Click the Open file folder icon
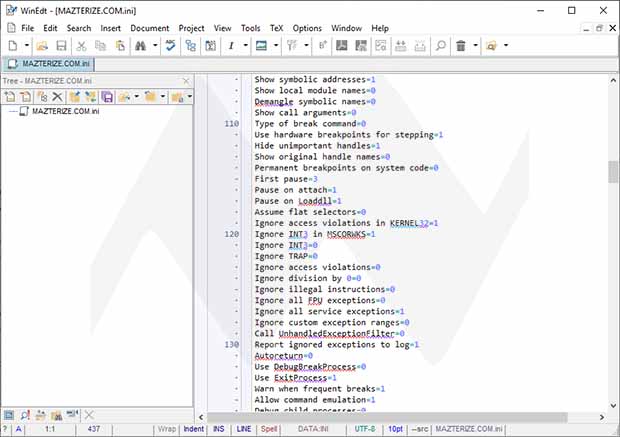This screenshot has width=620, height=437. [42, 45]
